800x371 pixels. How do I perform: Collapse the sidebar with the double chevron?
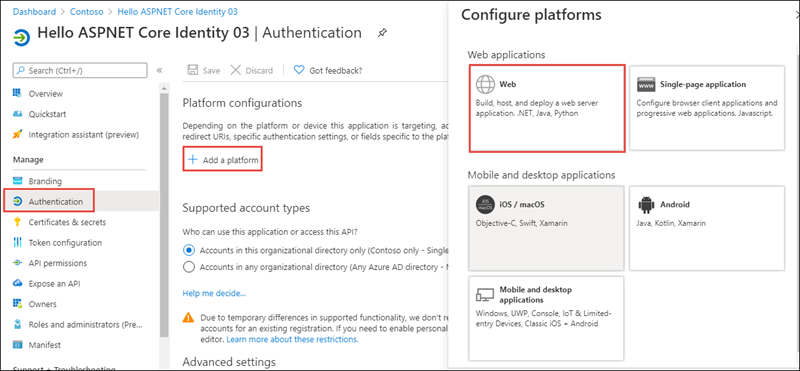pos(159,70)
